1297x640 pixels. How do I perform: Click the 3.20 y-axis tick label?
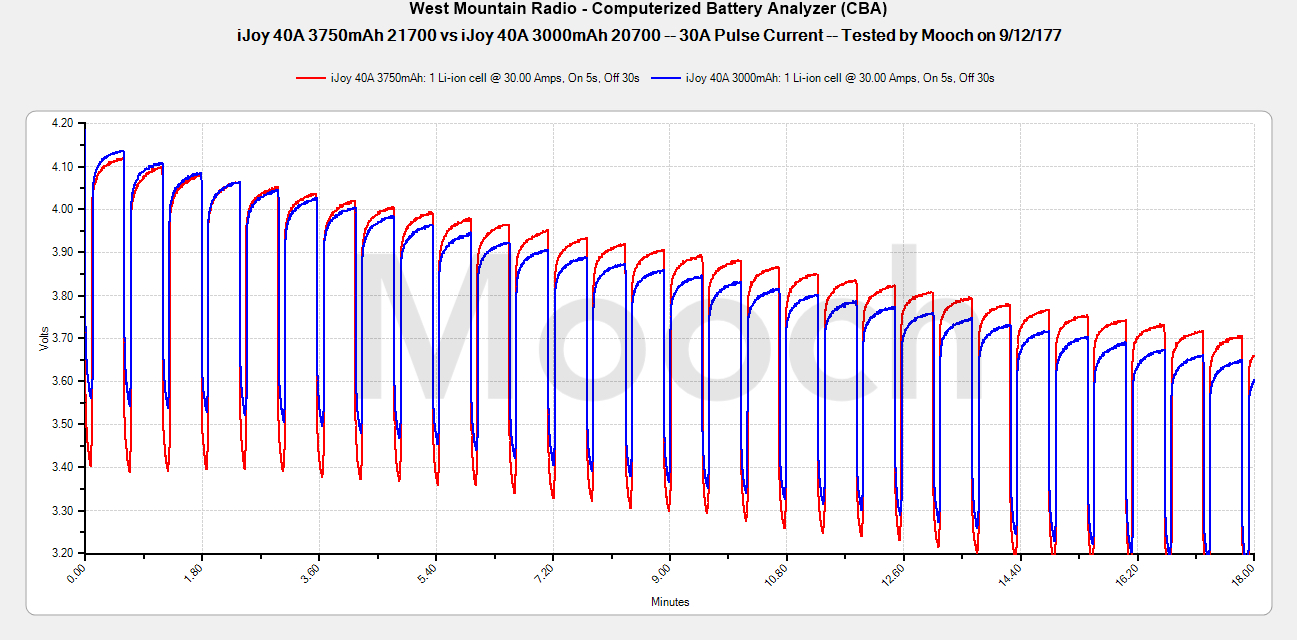click(62, 553)
